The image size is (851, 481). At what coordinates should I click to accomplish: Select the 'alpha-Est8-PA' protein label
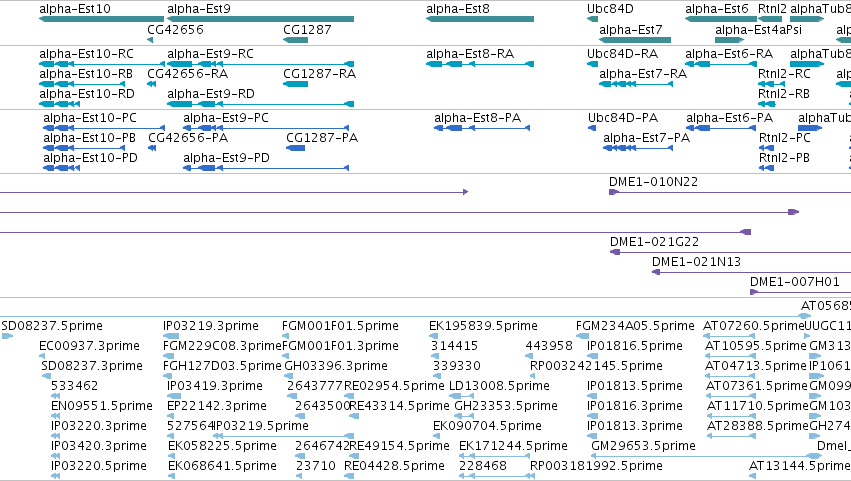tap(477, 118)
